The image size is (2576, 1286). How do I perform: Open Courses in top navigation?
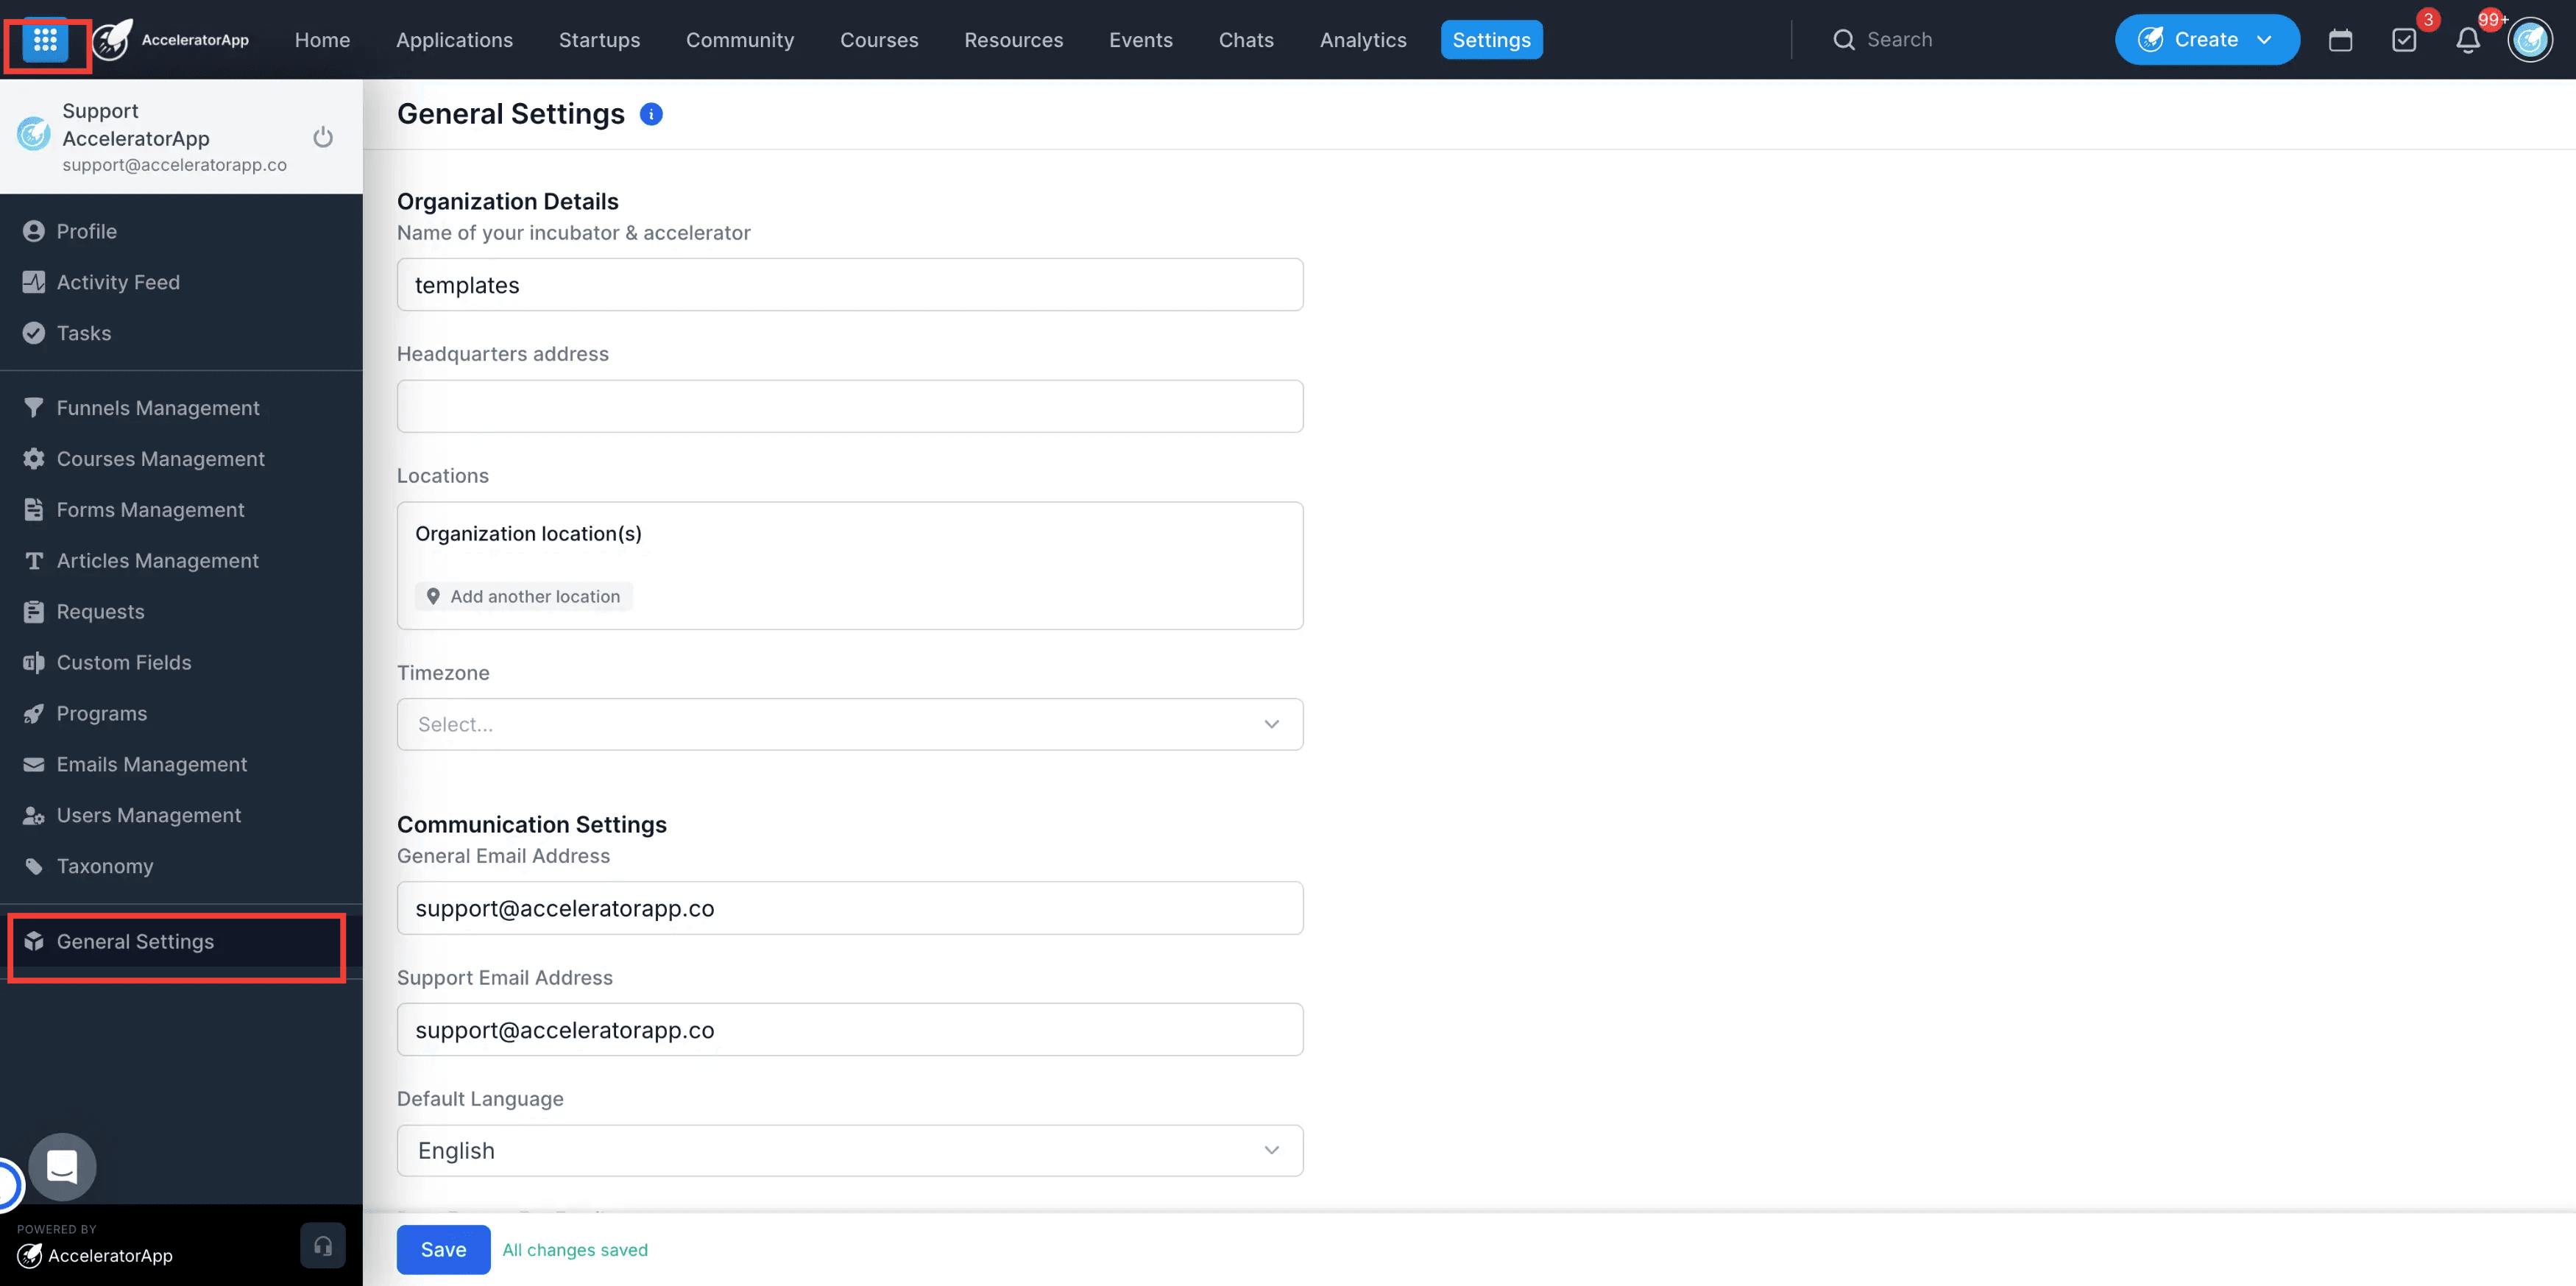coord(879,40)
